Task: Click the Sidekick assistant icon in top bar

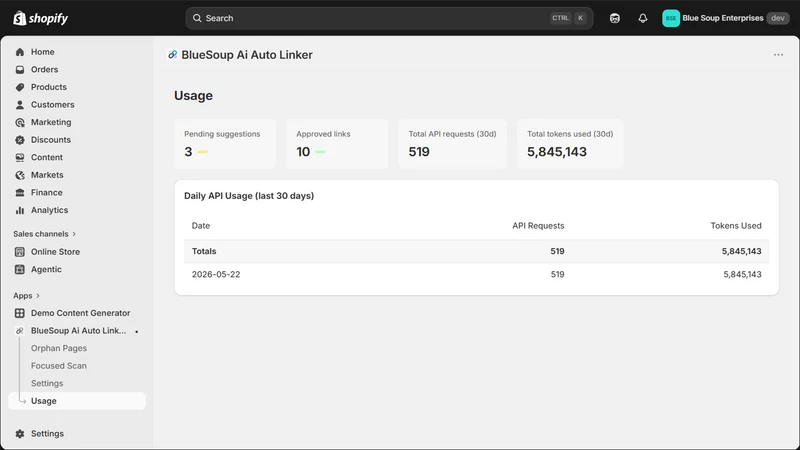Action: coord(614,18)
